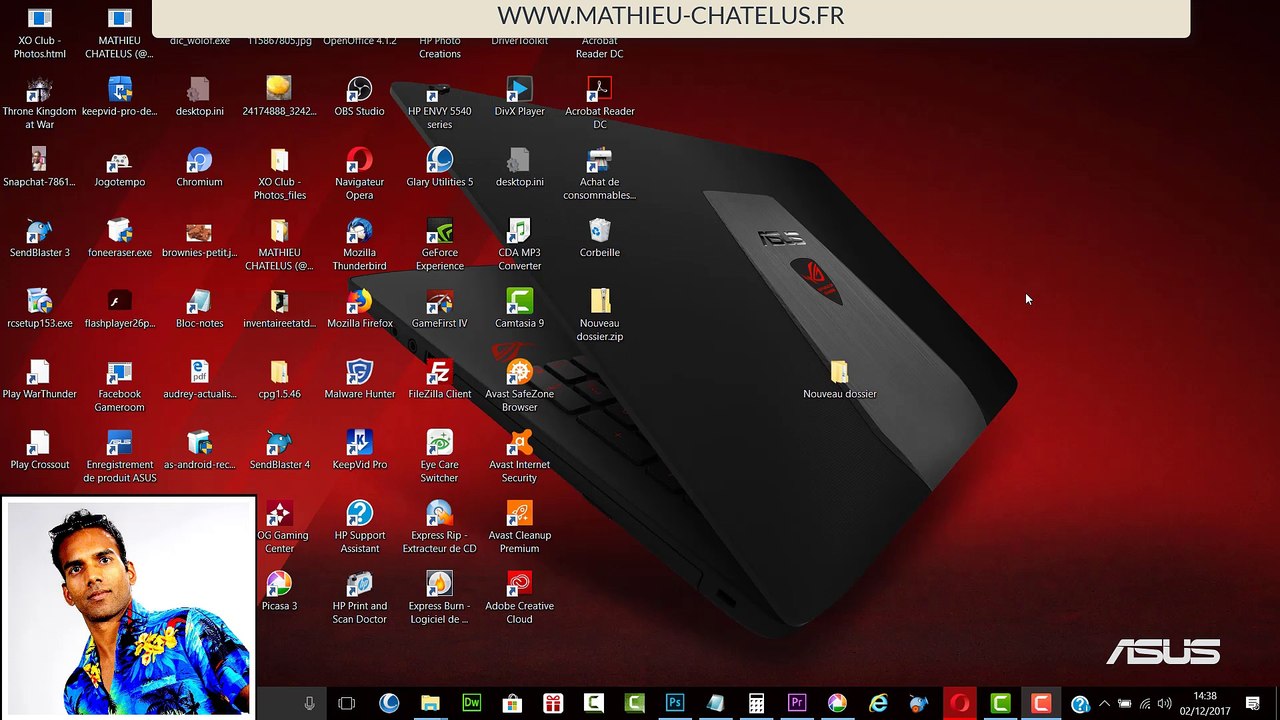The width and height of the screenshot is (1280, 720).
Task: Launch GeForce Experience from desktop
Action: (x=439, y=245)
